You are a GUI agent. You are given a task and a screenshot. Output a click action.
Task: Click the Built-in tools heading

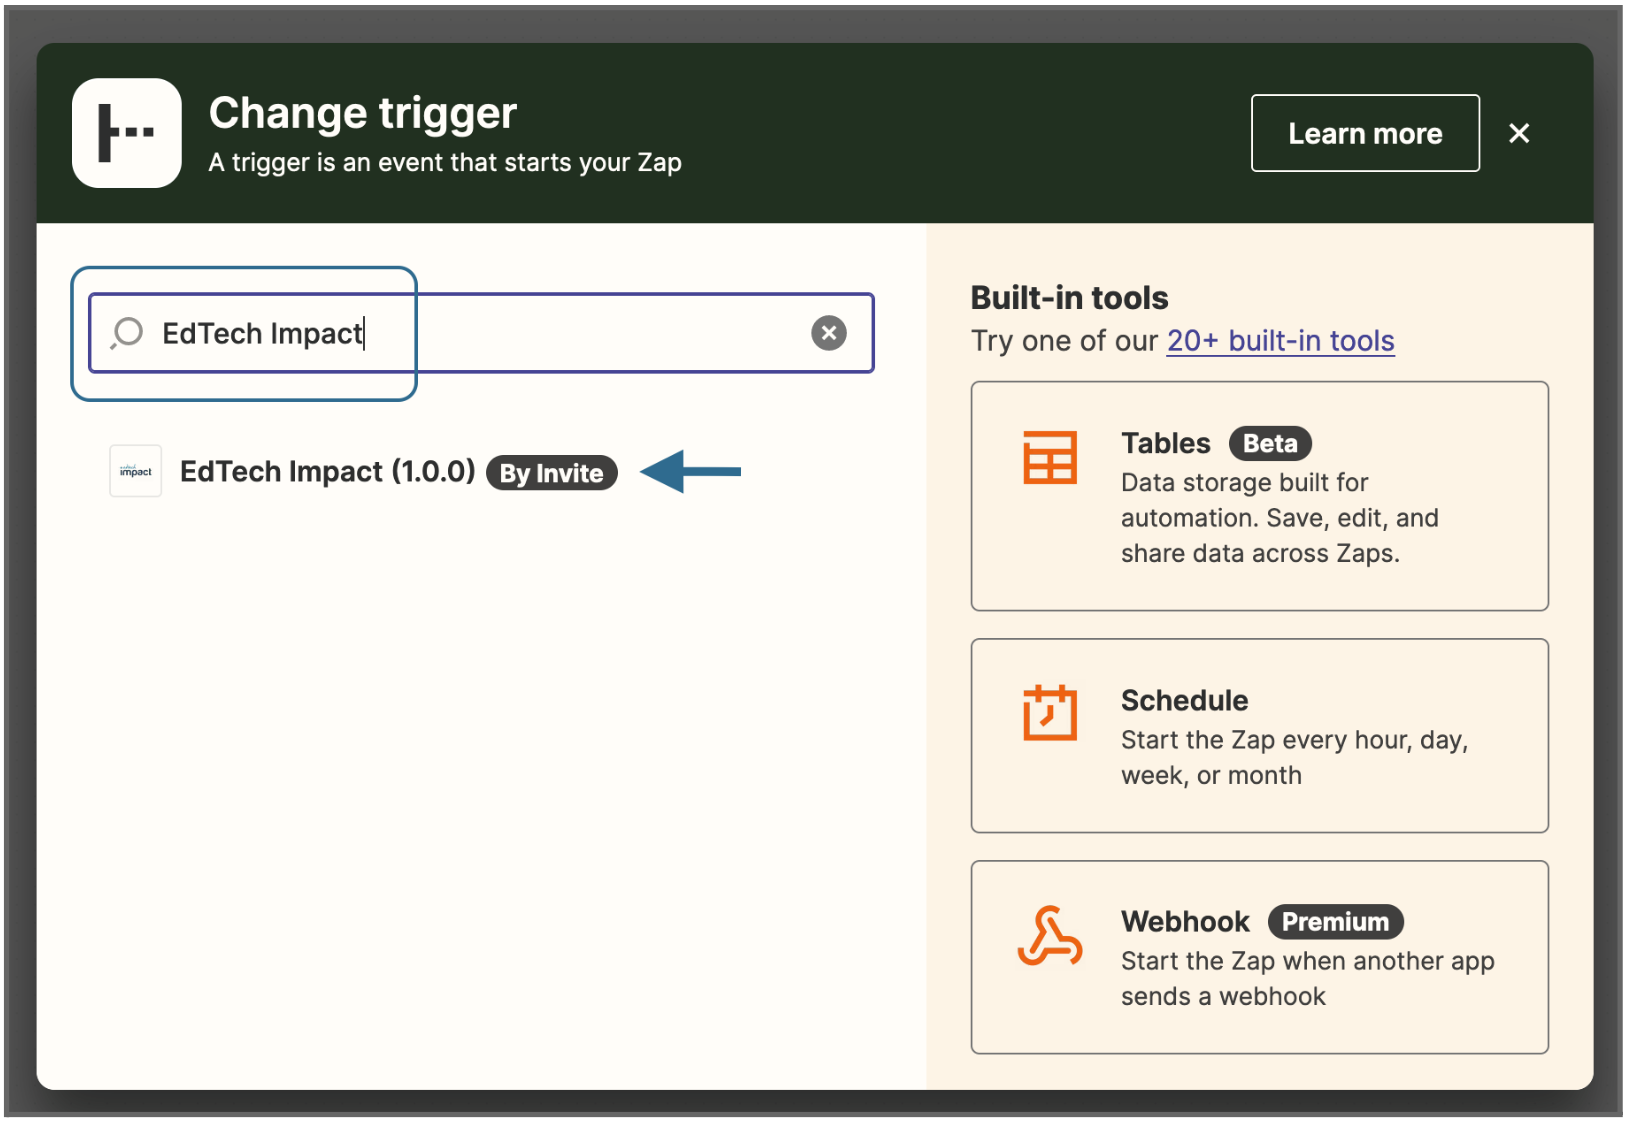click(1070, 298)
